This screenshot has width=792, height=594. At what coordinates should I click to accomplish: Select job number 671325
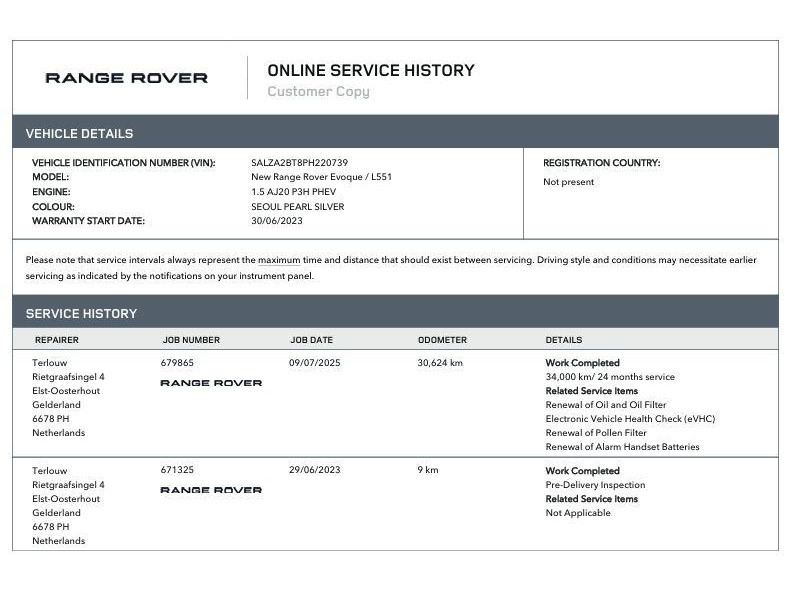click(177, 470)
